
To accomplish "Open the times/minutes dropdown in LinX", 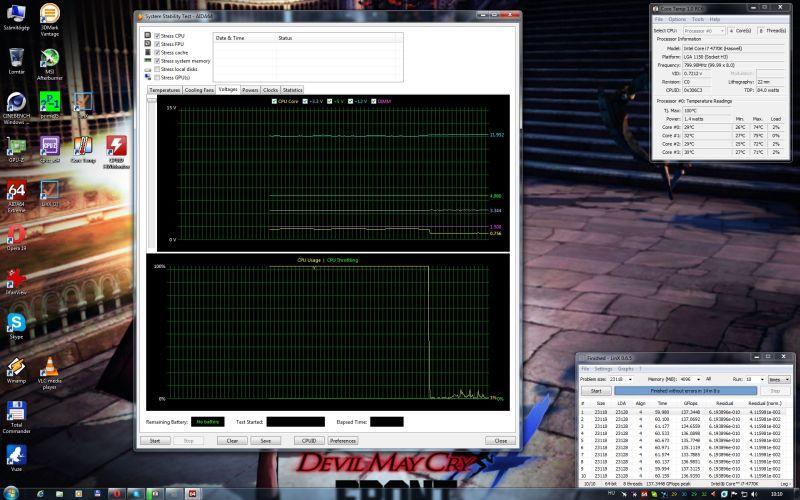I will [779, 380].
